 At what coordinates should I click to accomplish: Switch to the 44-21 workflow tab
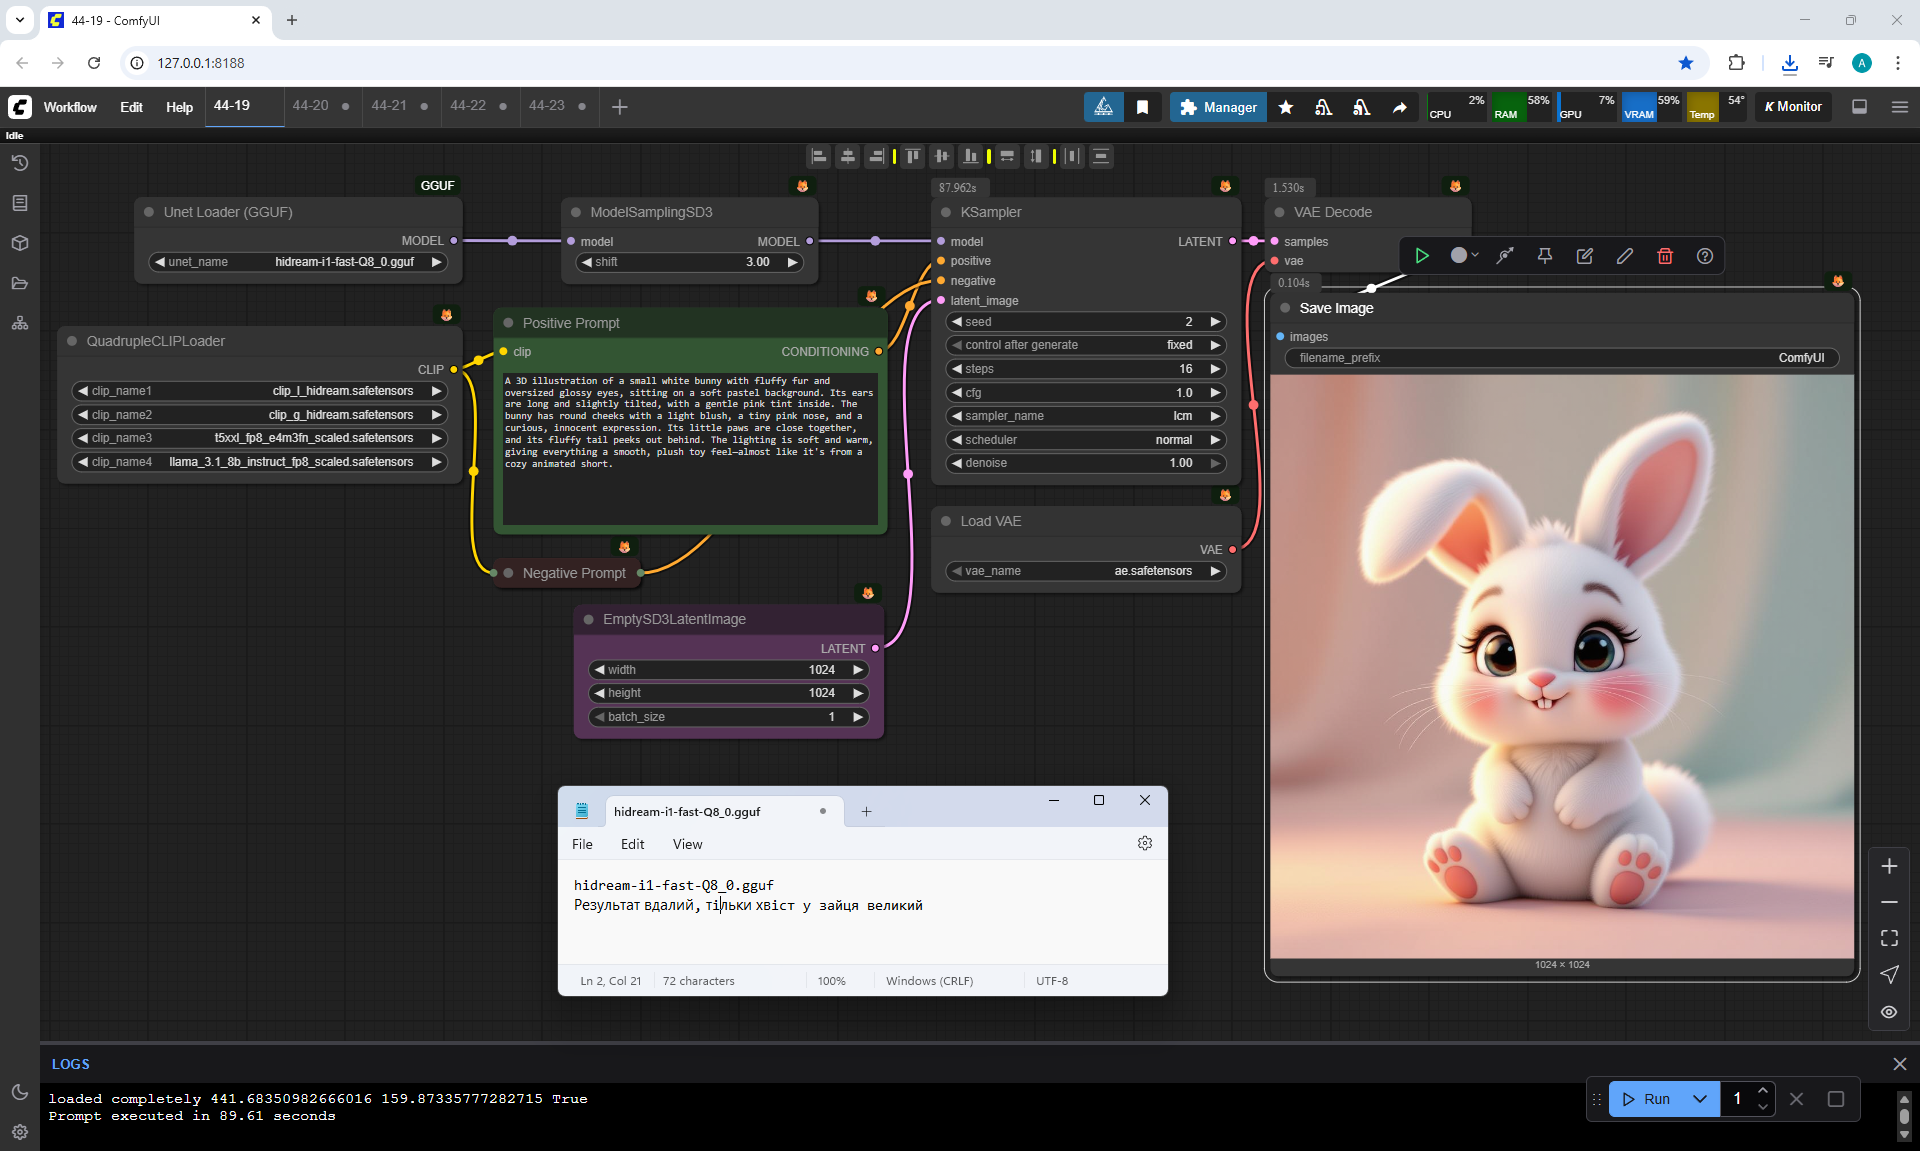coord(389,106)
